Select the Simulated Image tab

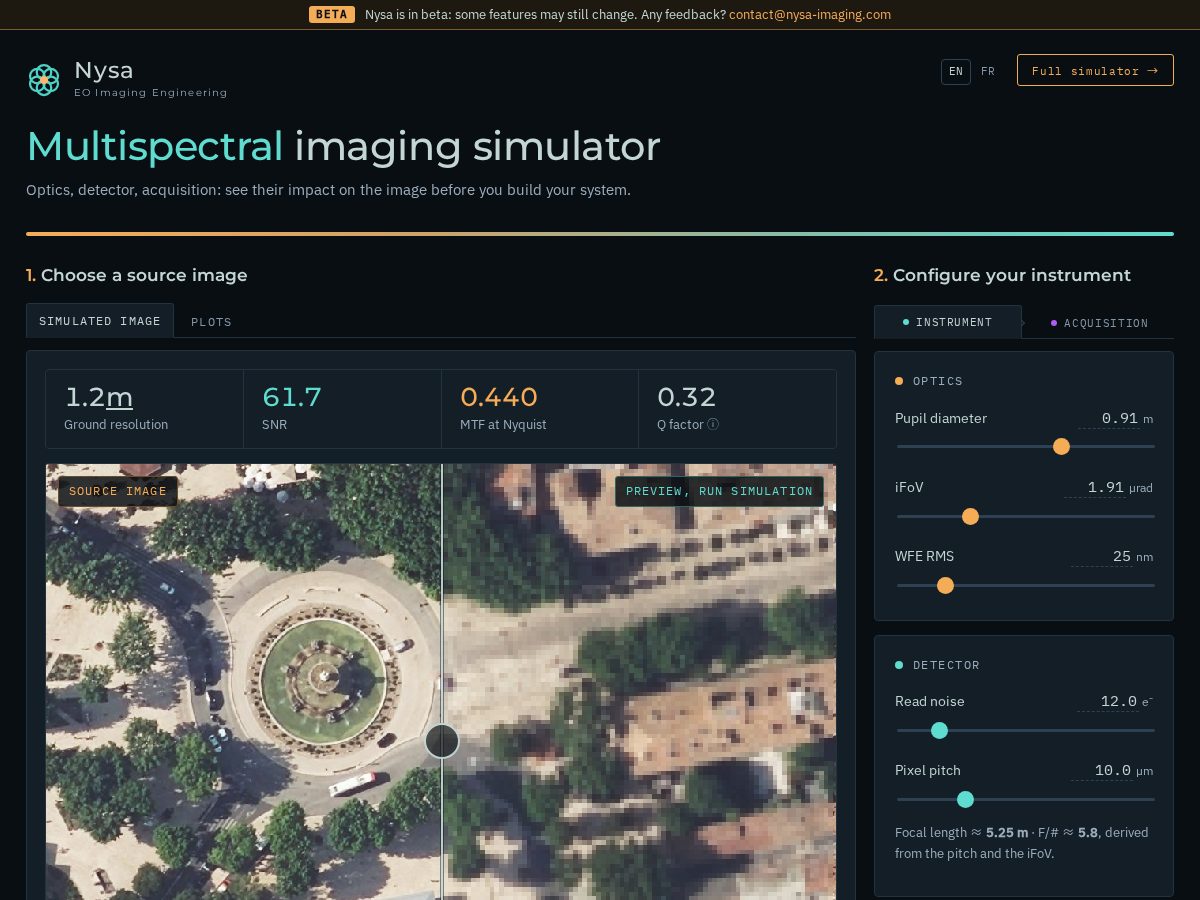[100, 321]
